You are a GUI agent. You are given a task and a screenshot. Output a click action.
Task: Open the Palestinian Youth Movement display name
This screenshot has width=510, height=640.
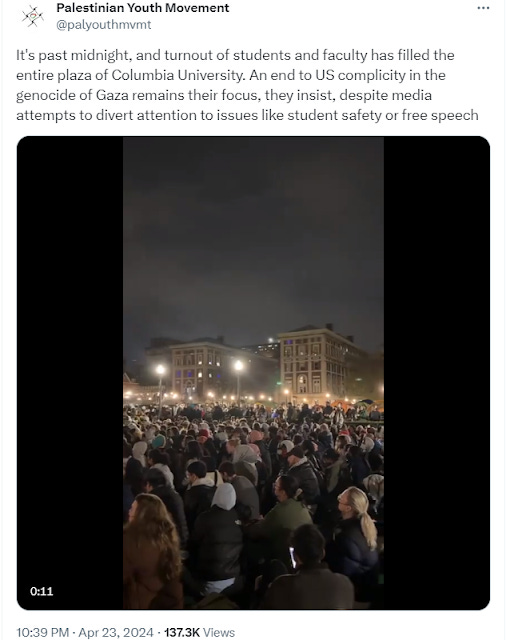(x=142, y=8)
